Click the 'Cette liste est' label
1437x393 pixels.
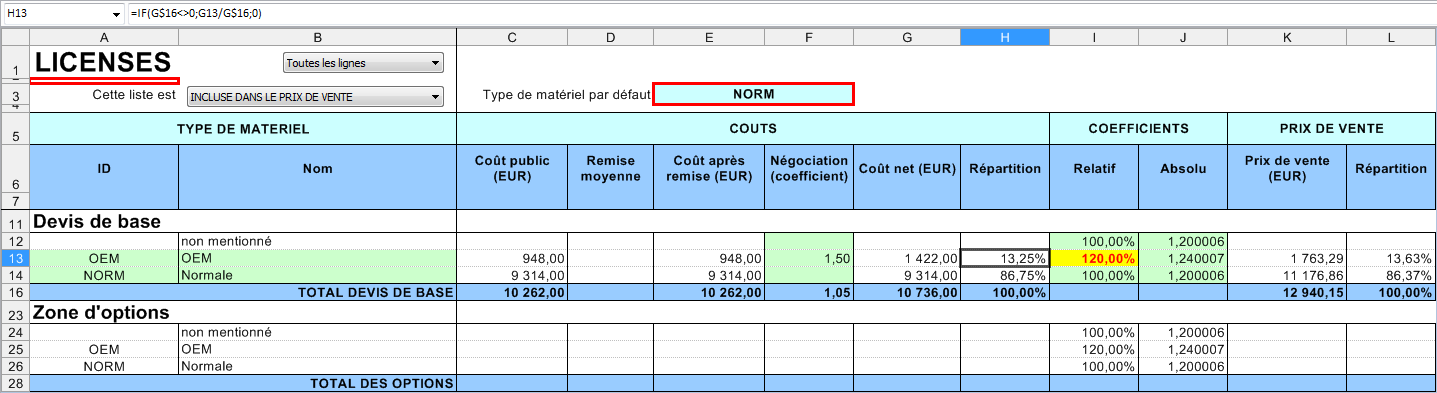(133, 95)
